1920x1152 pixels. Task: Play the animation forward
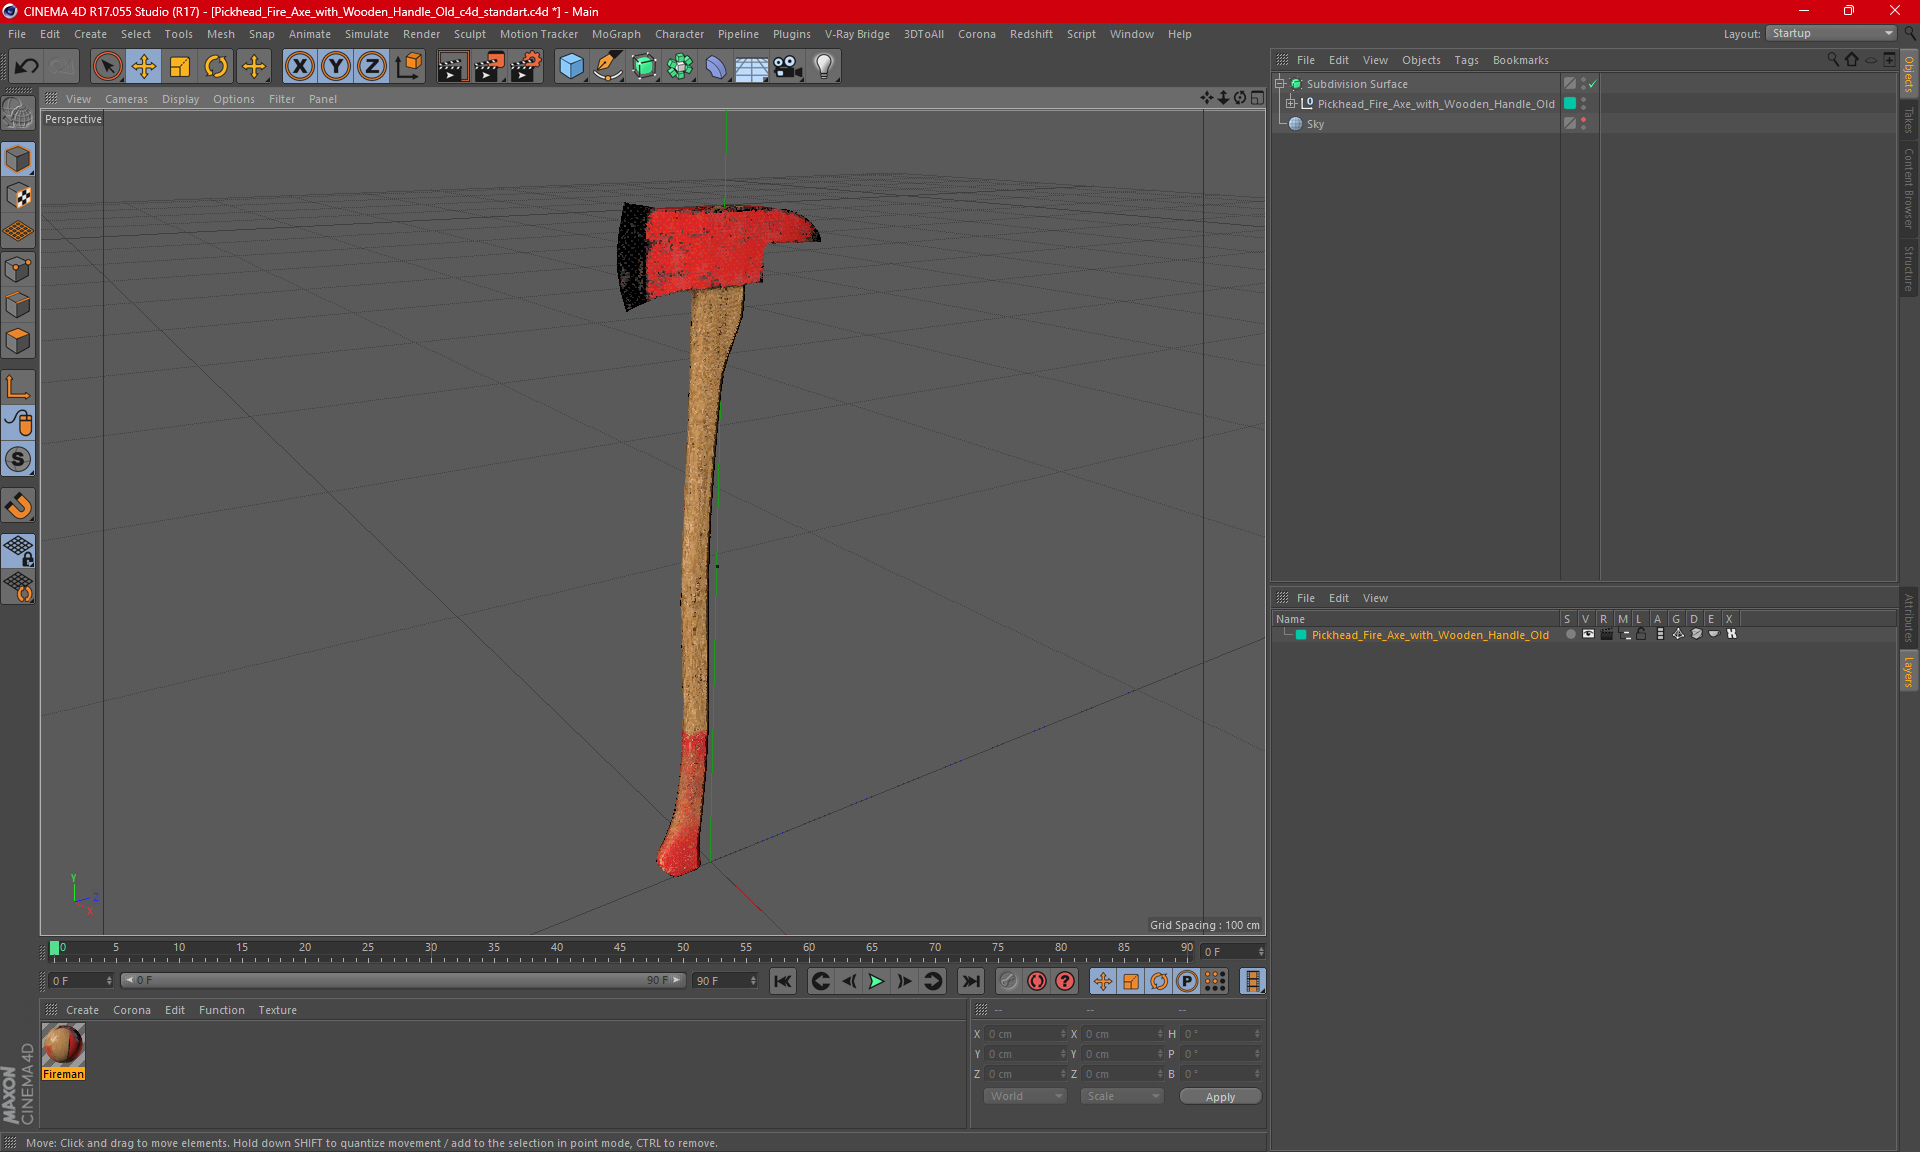(876, 981)
